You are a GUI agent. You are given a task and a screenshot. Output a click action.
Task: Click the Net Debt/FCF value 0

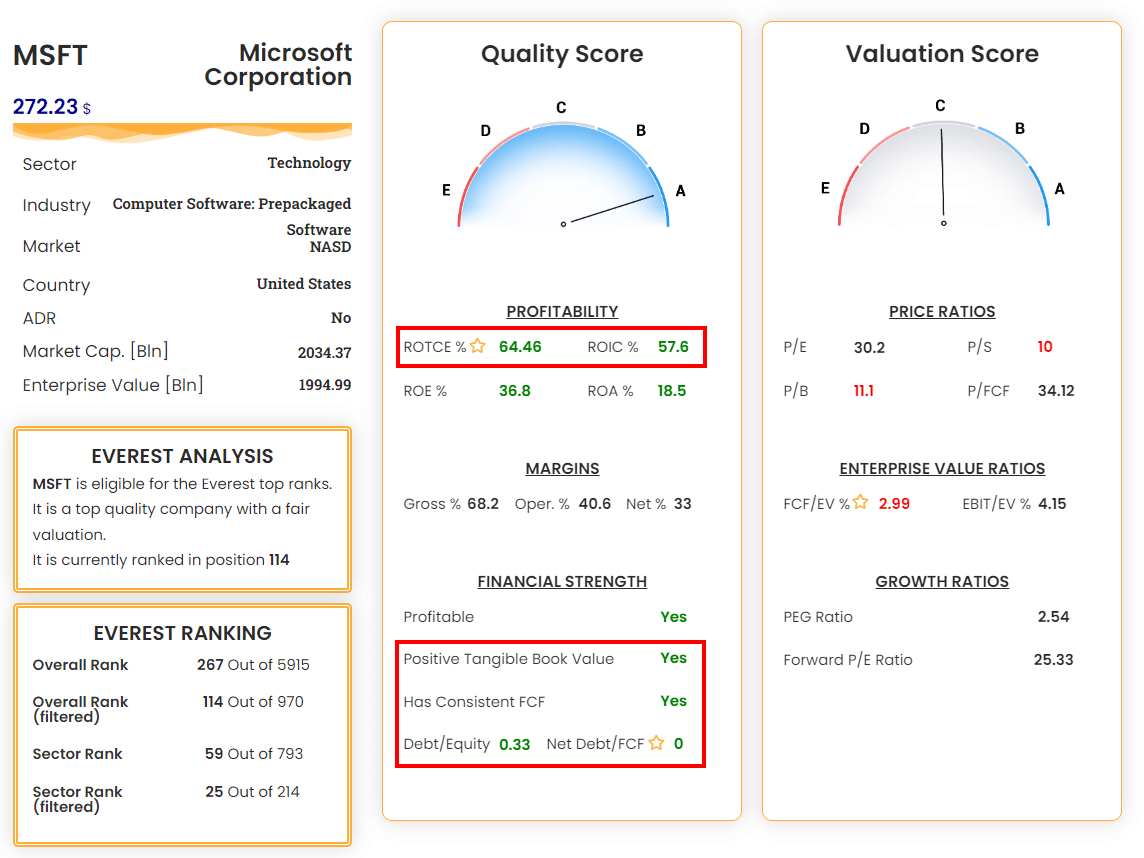[679, 743]
